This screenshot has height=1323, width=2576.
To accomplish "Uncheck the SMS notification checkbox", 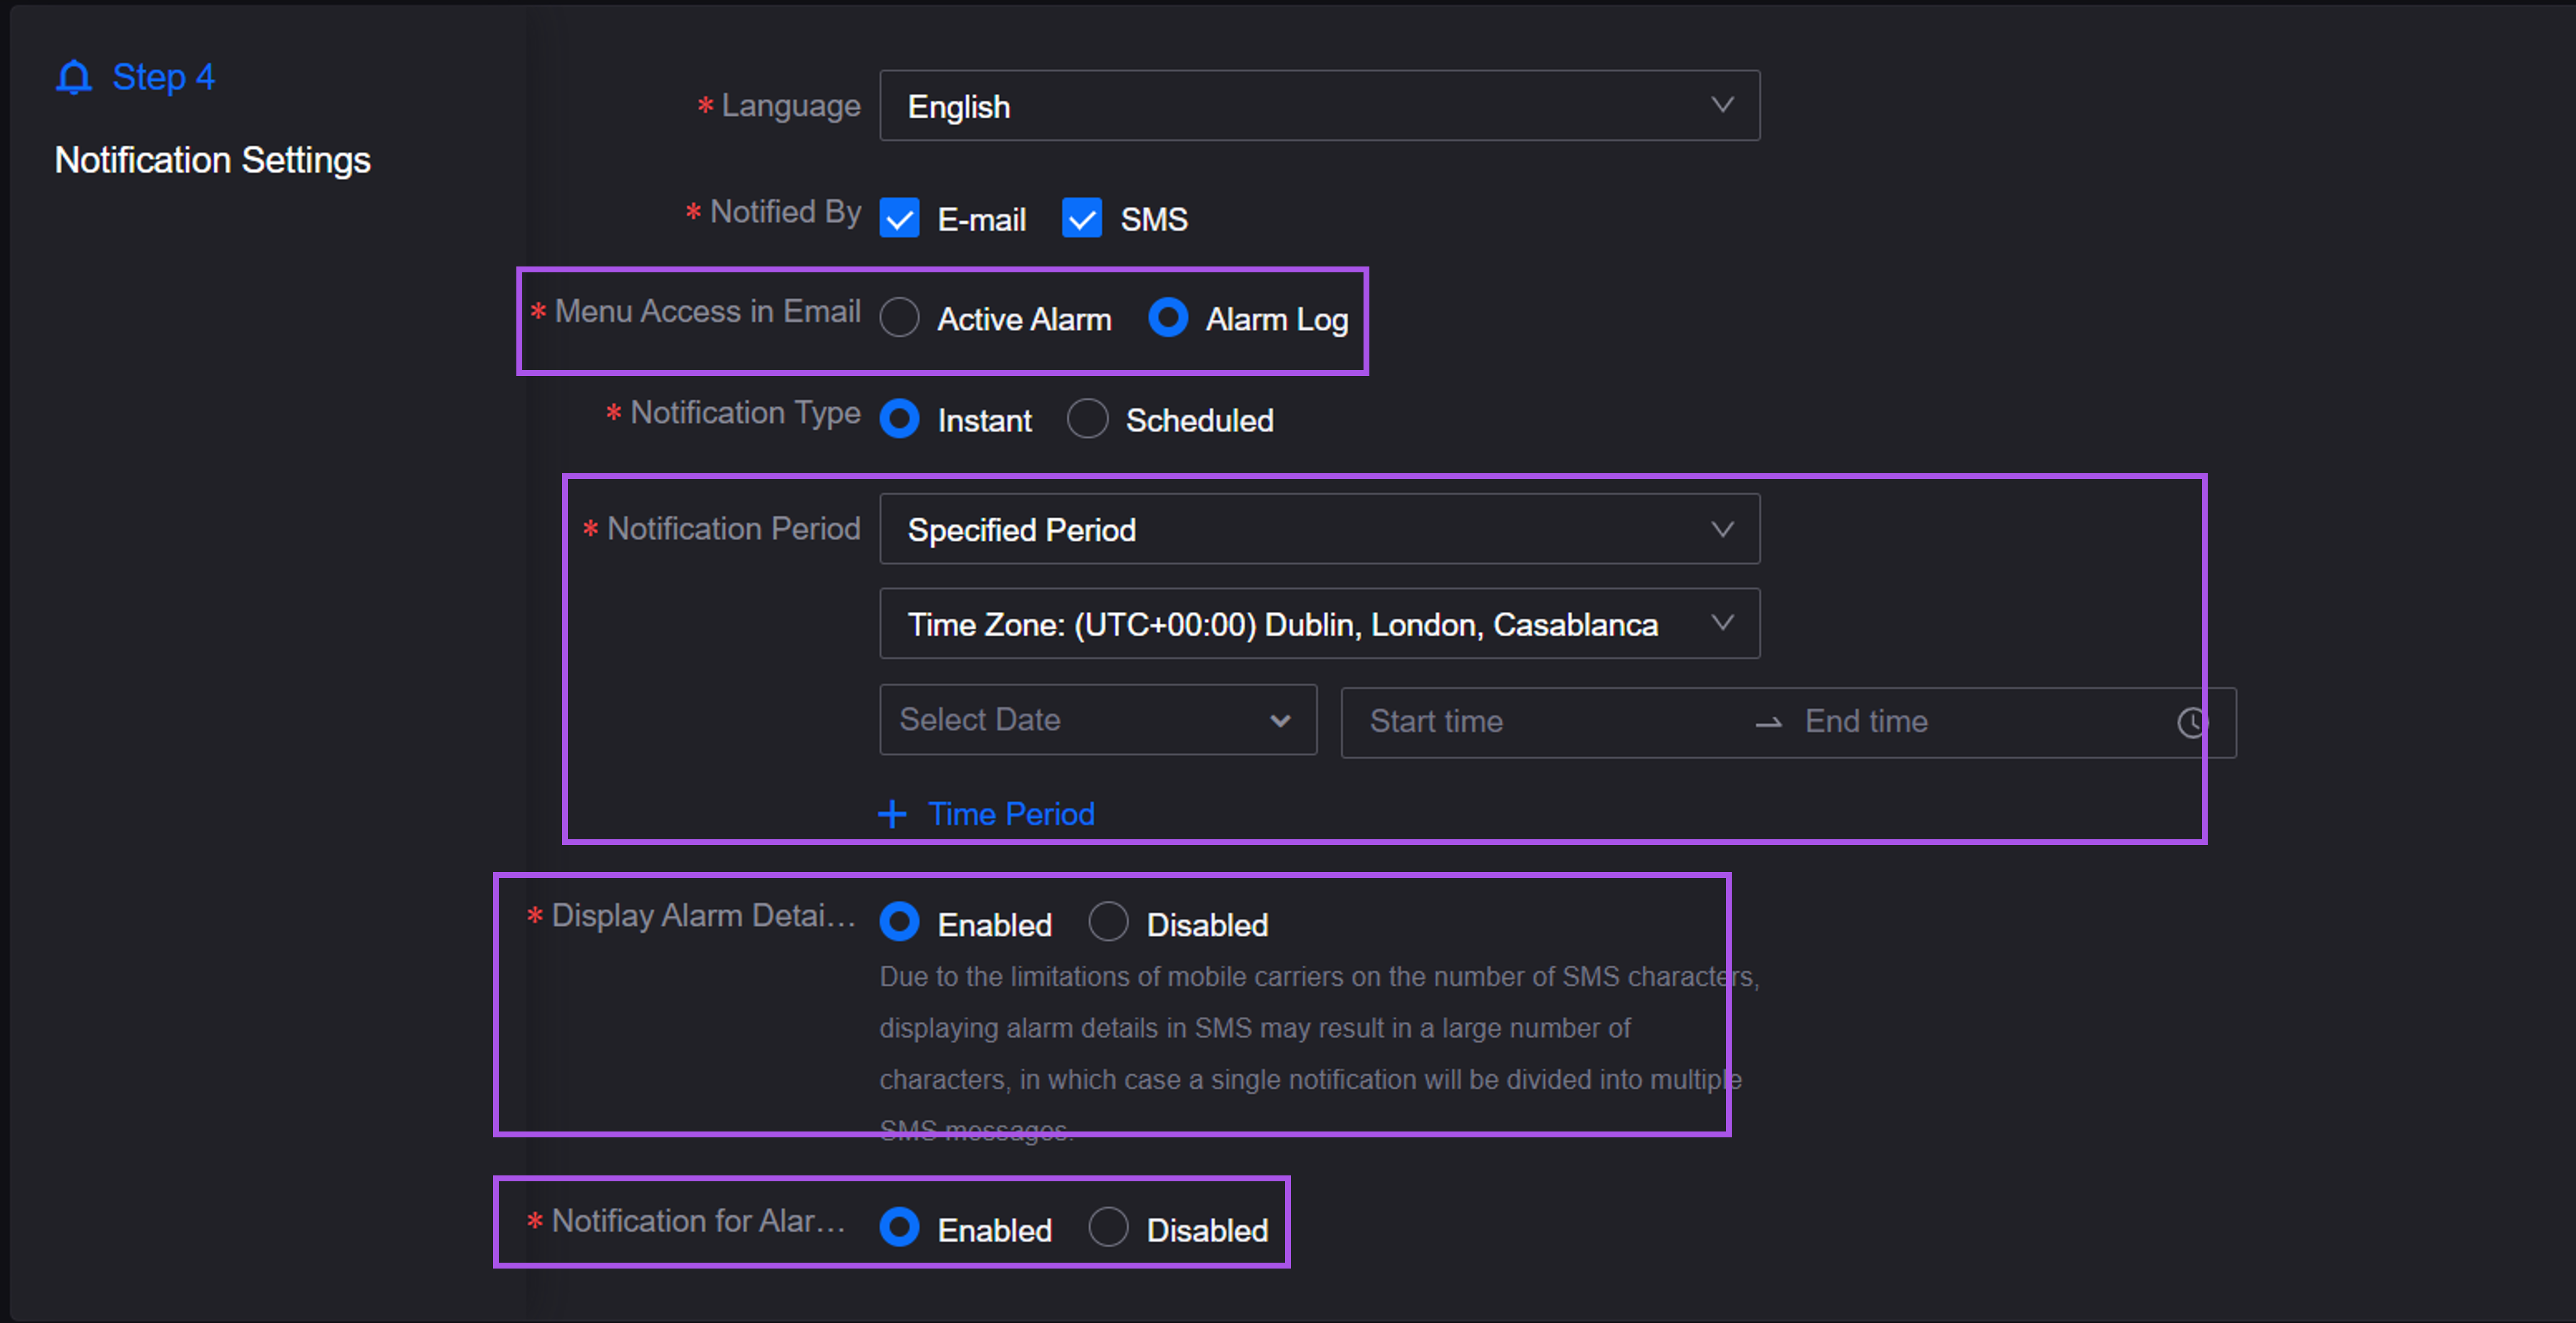I will (1082, 218).
